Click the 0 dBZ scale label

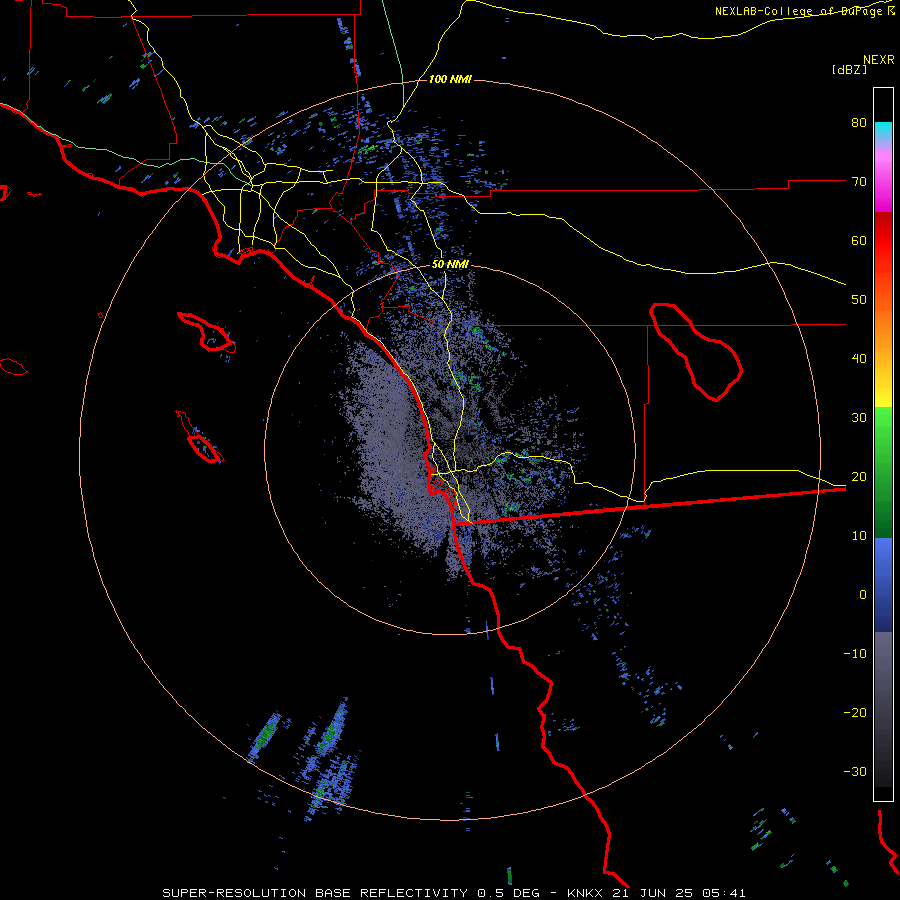[x=863, y=595]
